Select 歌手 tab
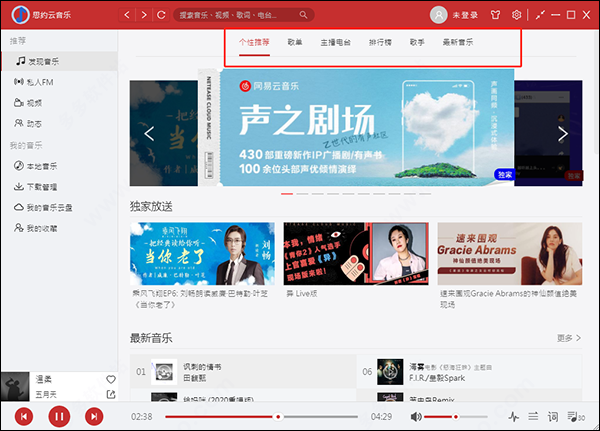The width and height of the screenshot is (600, 431). pos(417,42)
